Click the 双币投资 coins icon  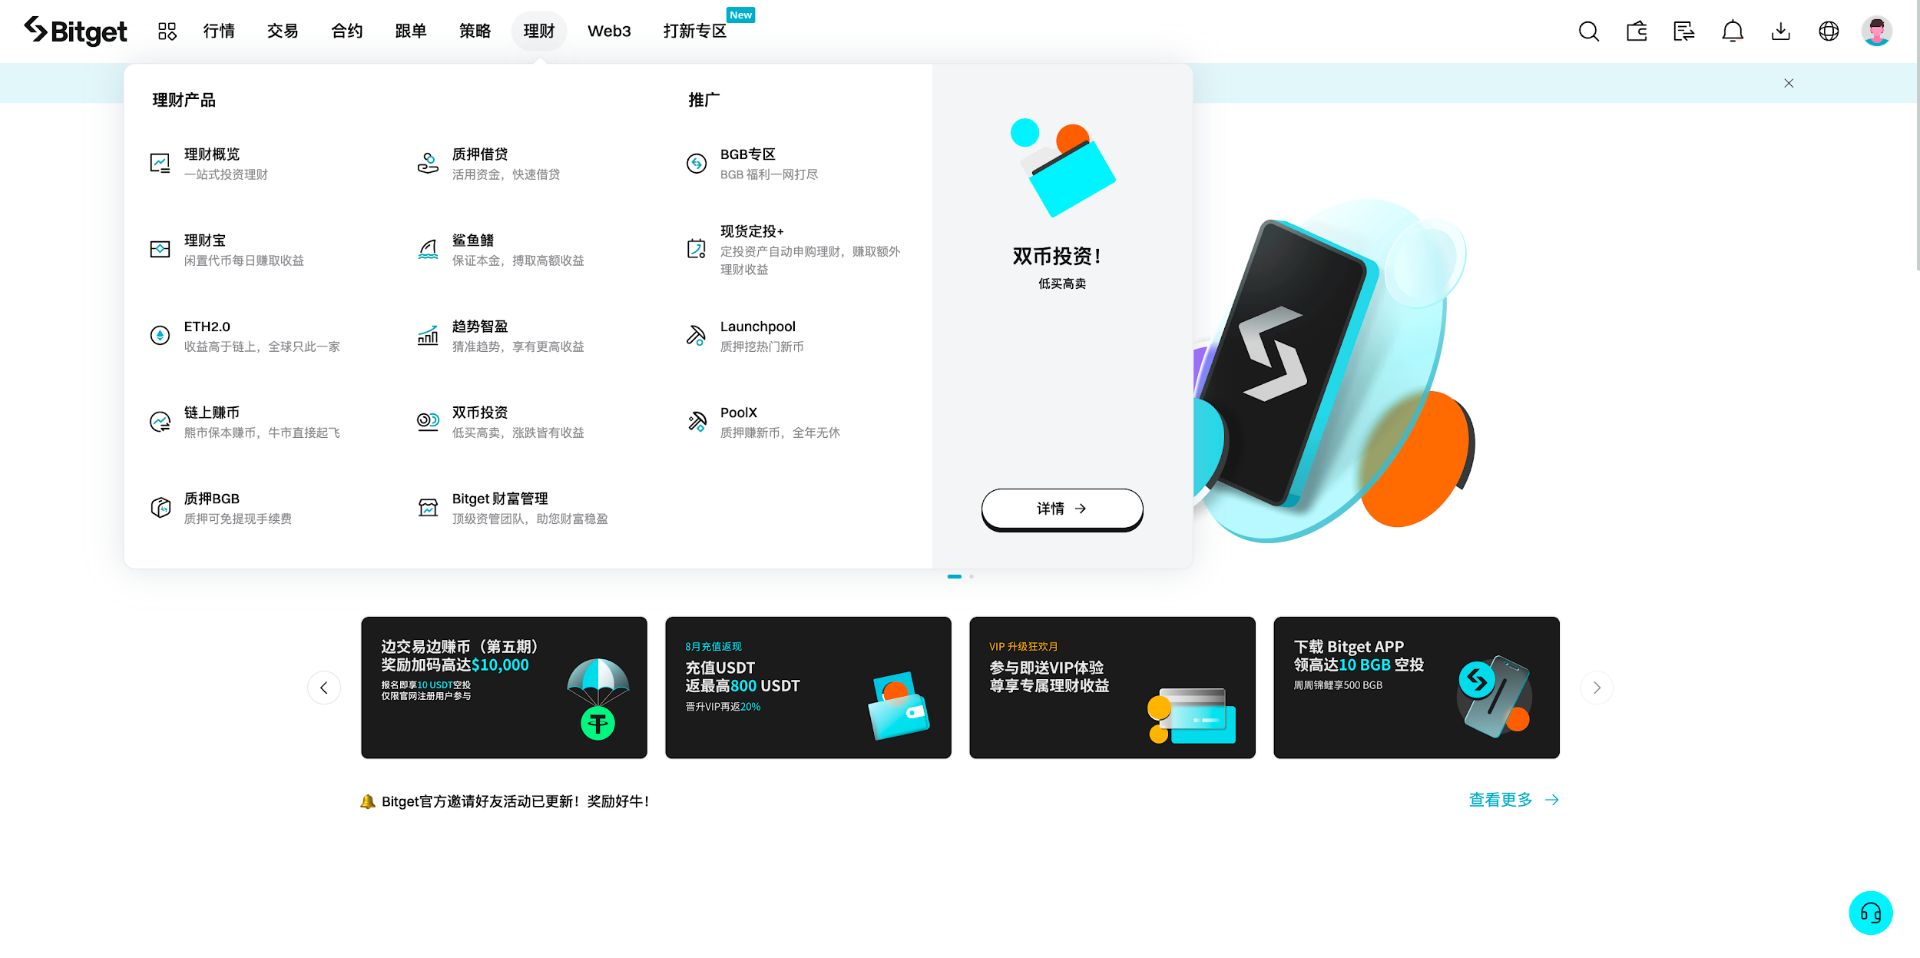428,421
